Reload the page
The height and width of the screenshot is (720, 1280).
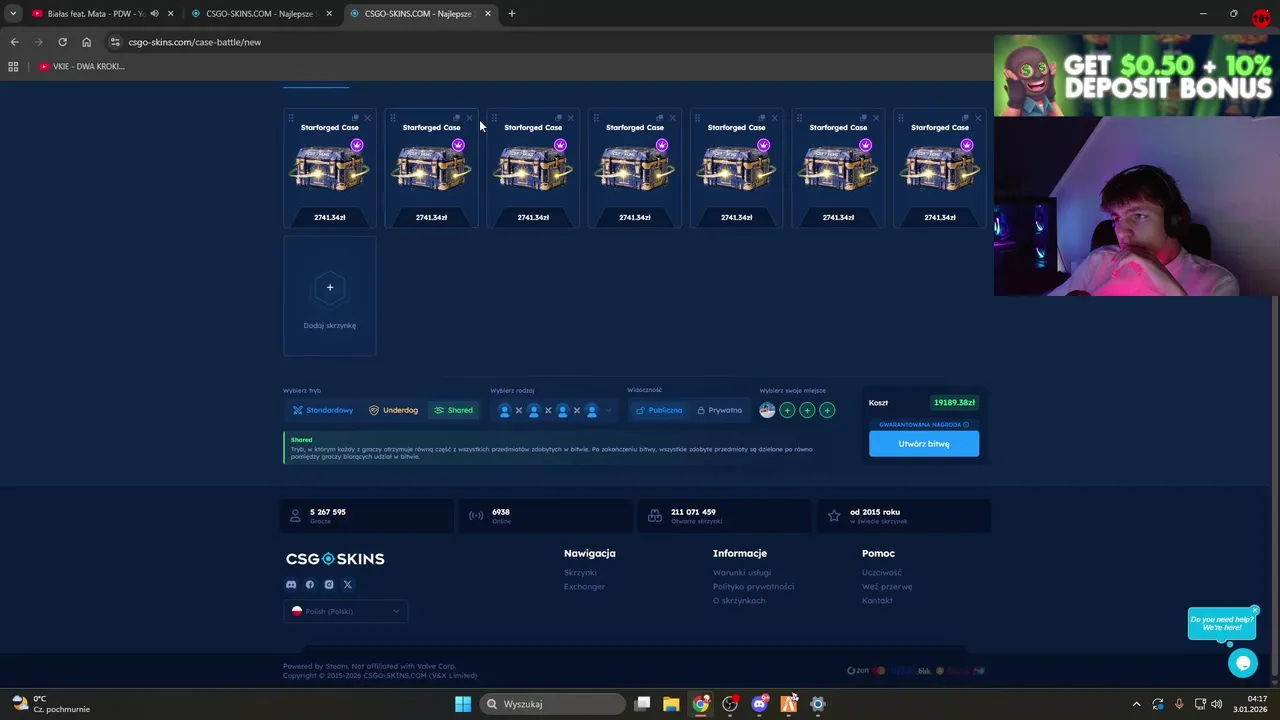coord(62,42)
